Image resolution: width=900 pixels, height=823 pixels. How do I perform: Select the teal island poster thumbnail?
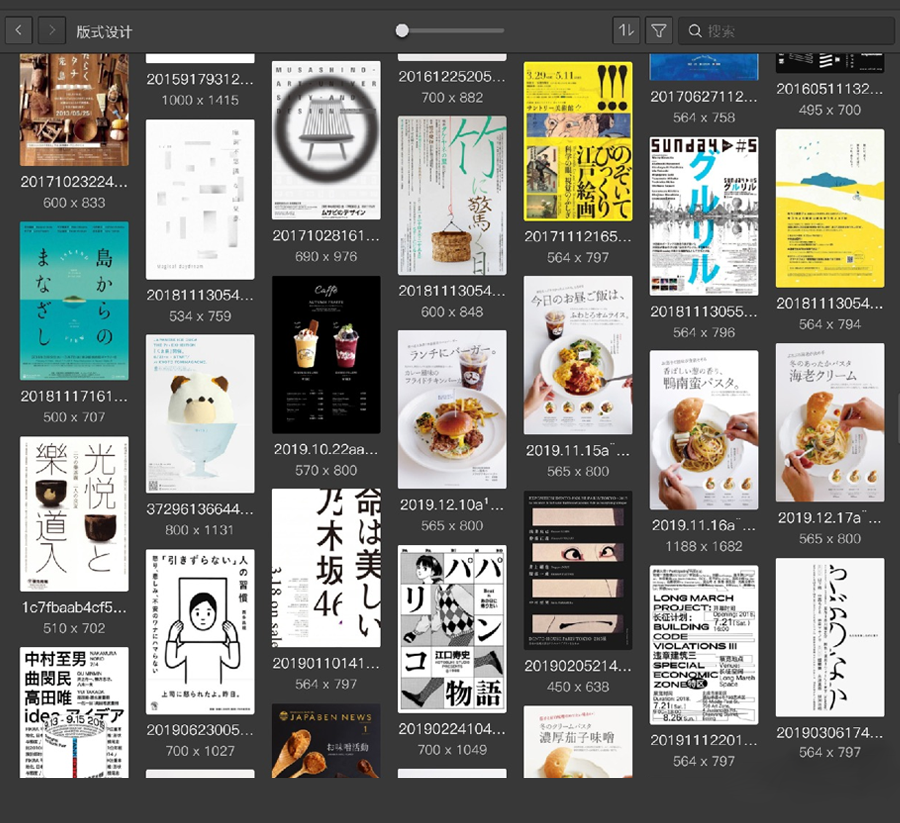point(74,301)
